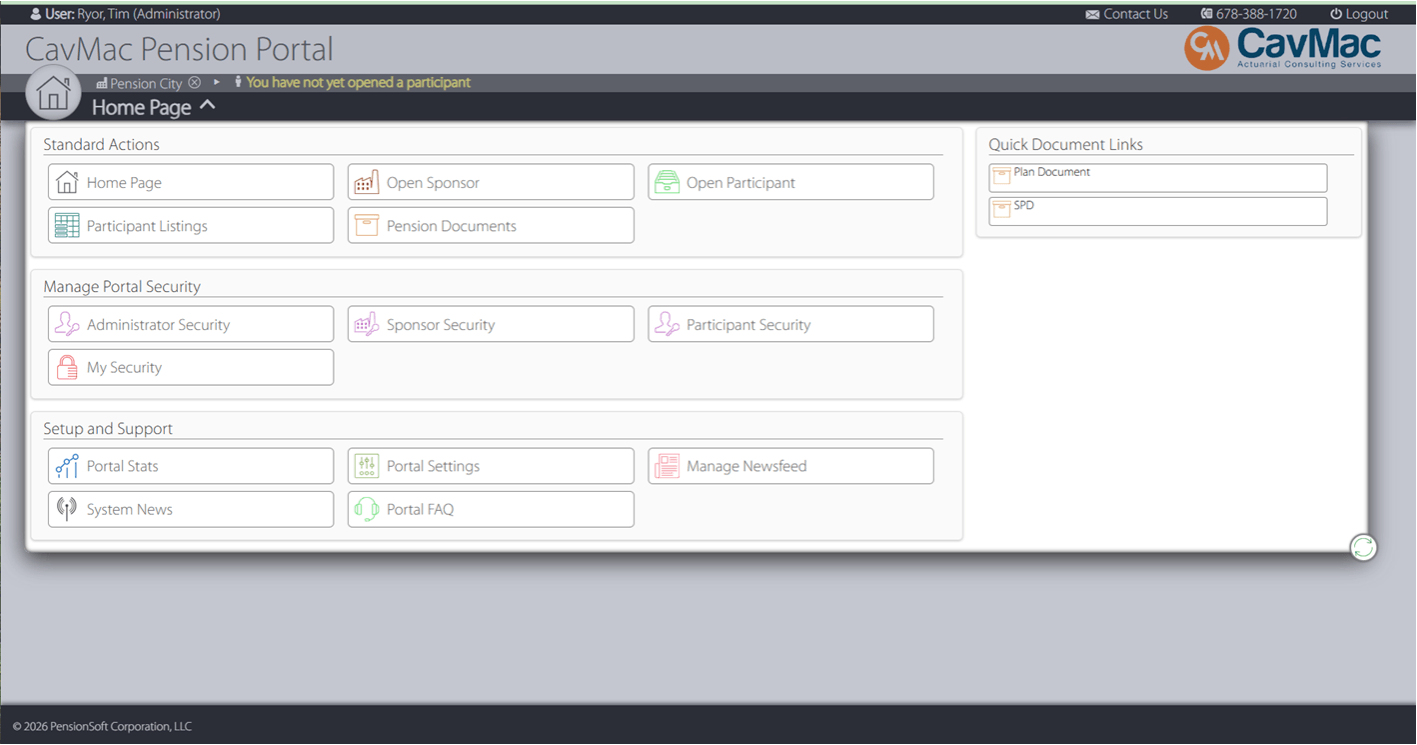Viewport: 1417px width, 745px height.
Task: Open the Open Sponsor action
Action: pos(491,182)
